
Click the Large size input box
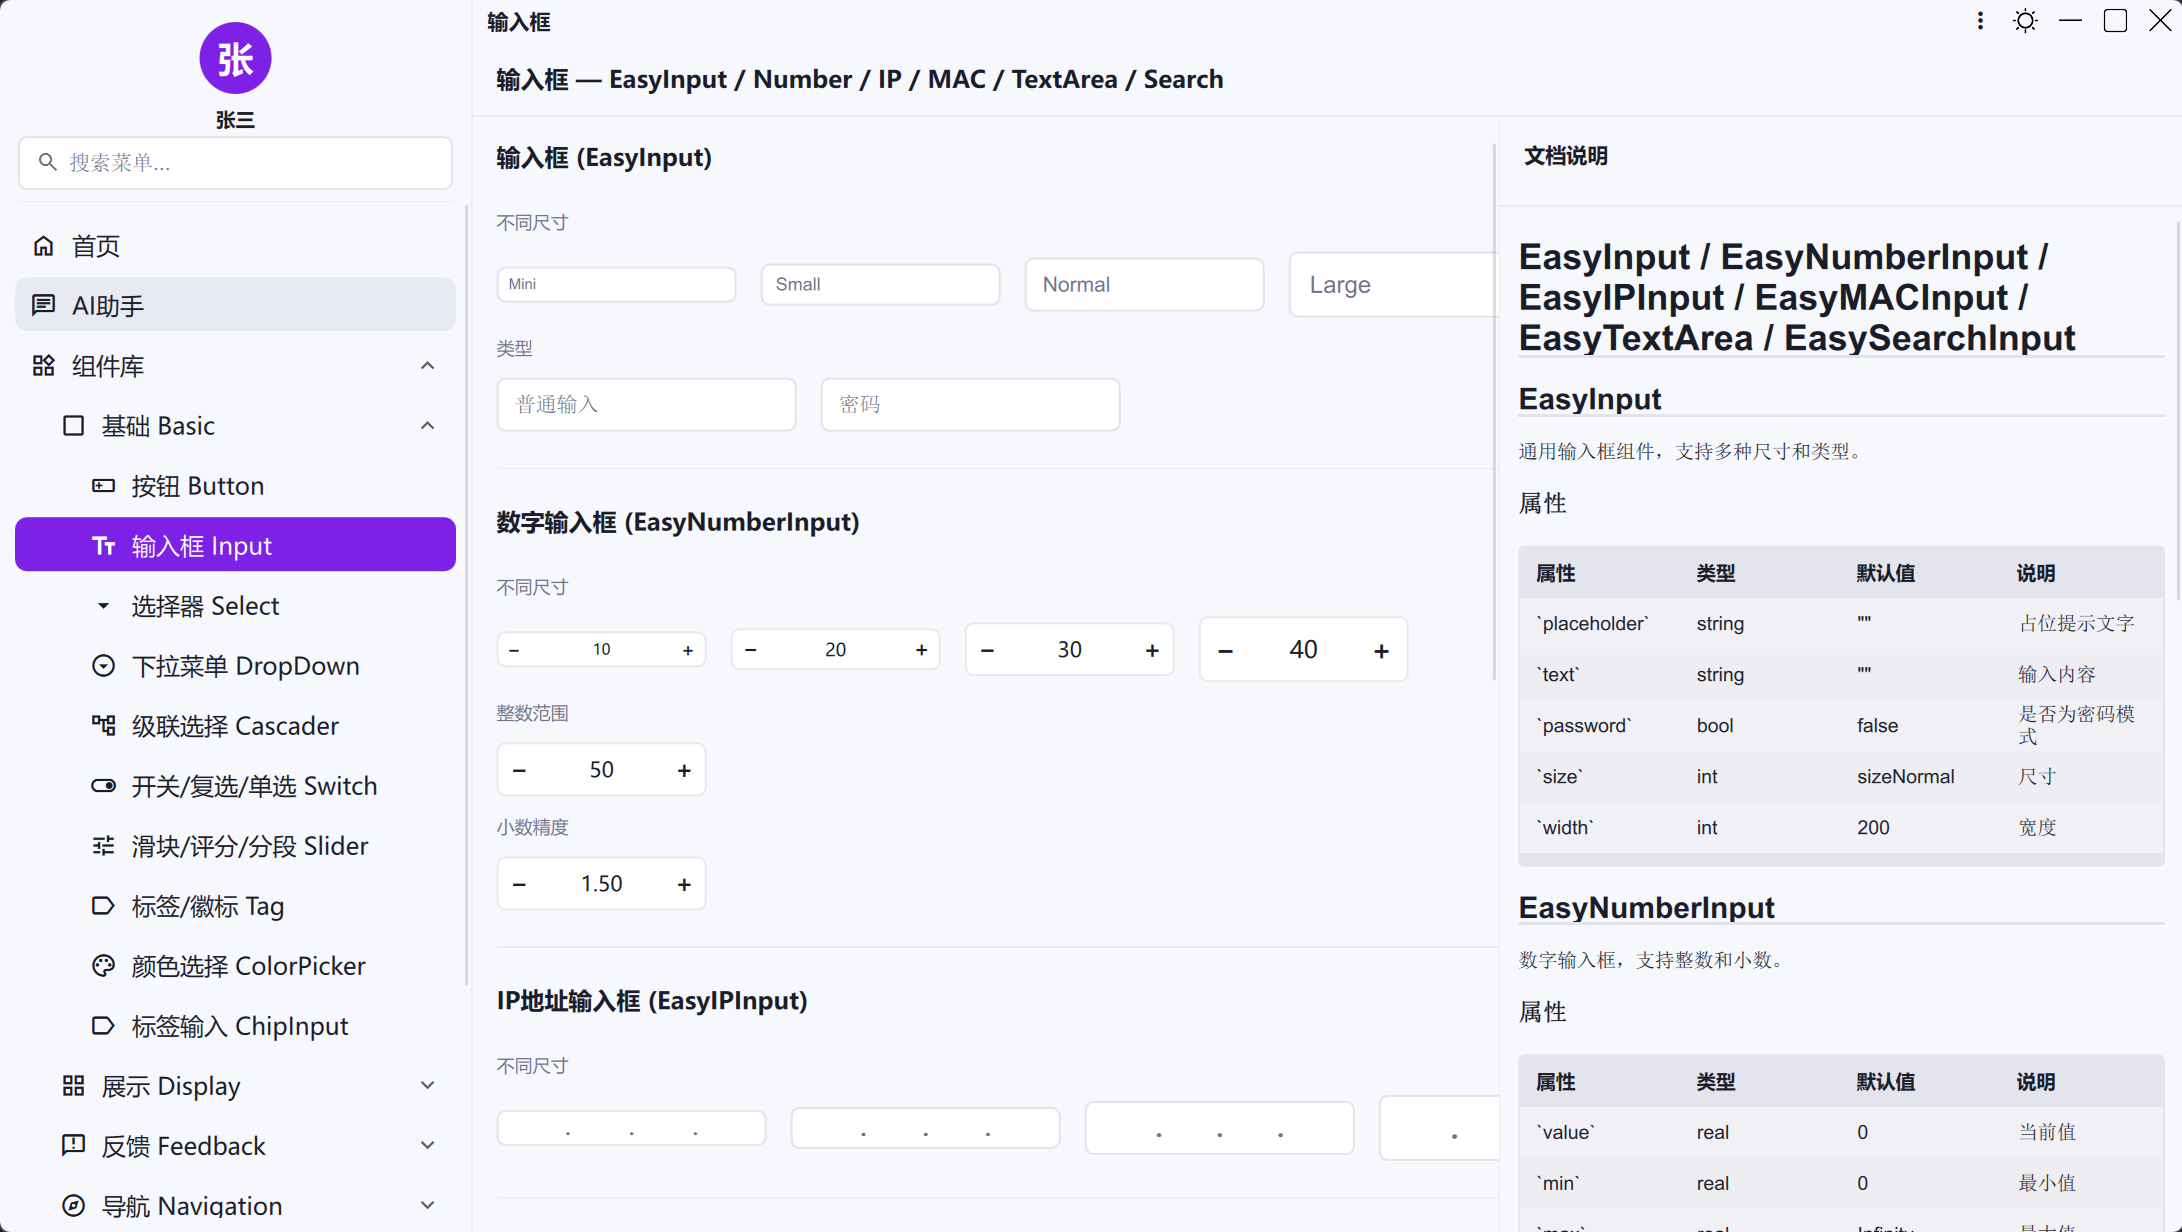coord(1394,284)
